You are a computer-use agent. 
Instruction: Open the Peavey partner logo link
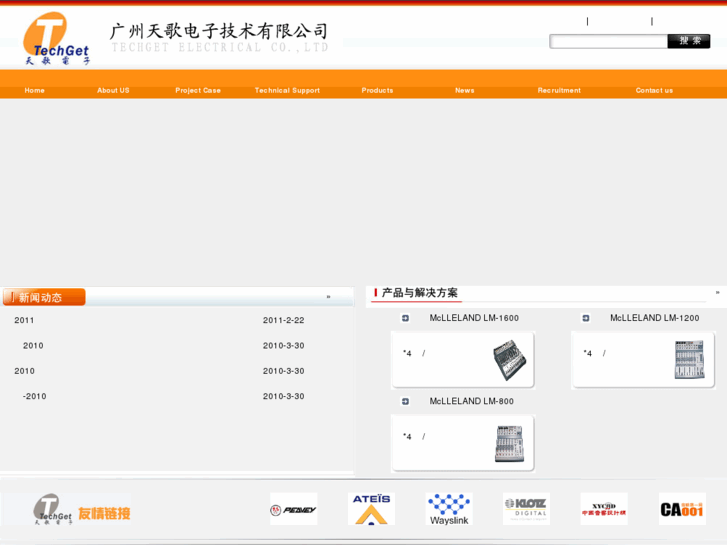[x=293, y=509]
